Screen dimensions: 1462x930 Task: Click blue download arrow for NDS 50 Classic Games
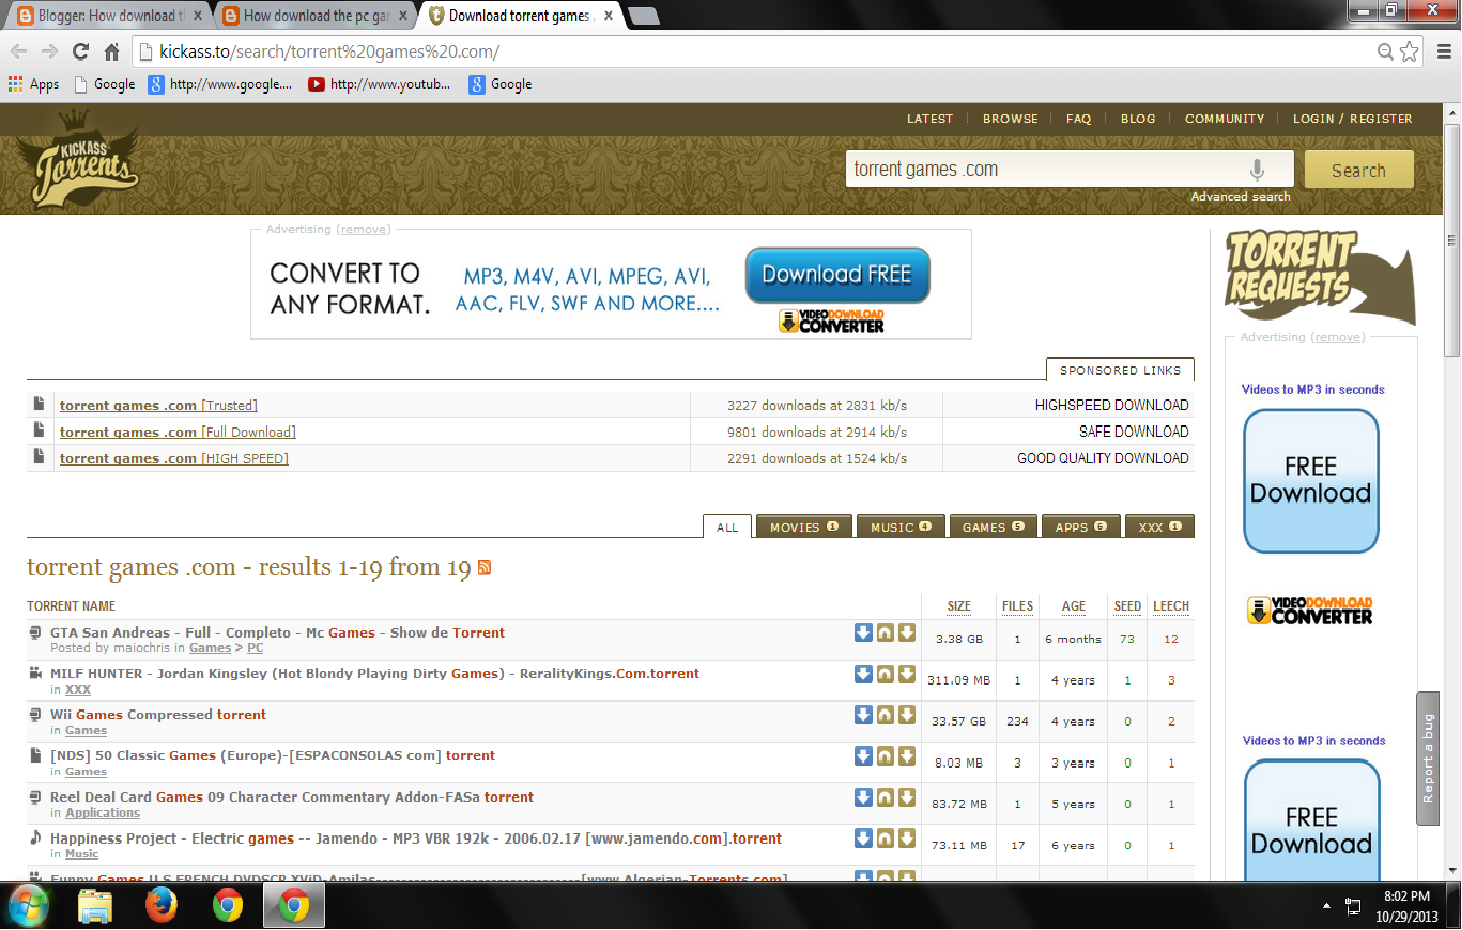pos(864,757)
